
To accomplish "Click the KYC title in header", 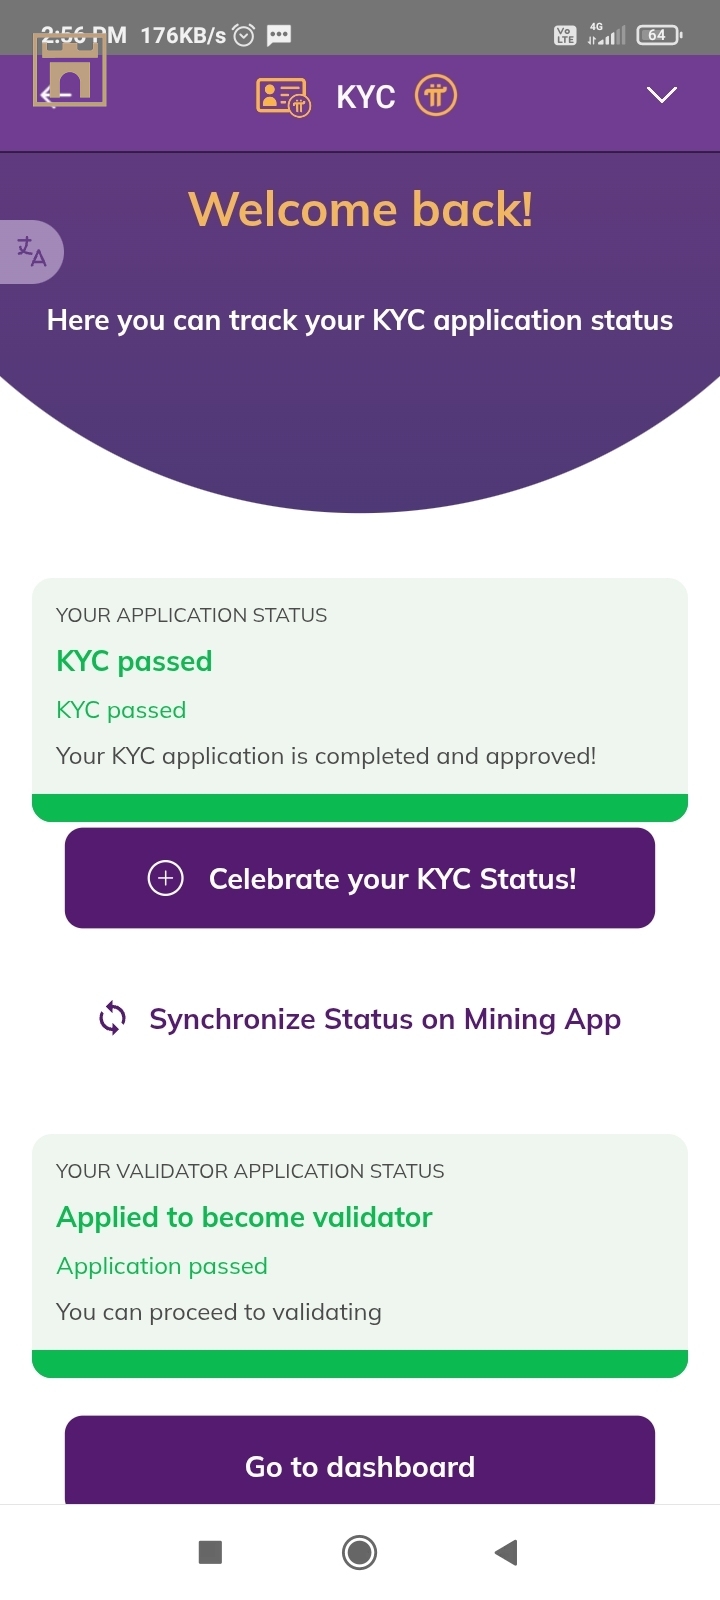I will click(x=366, y=97).
